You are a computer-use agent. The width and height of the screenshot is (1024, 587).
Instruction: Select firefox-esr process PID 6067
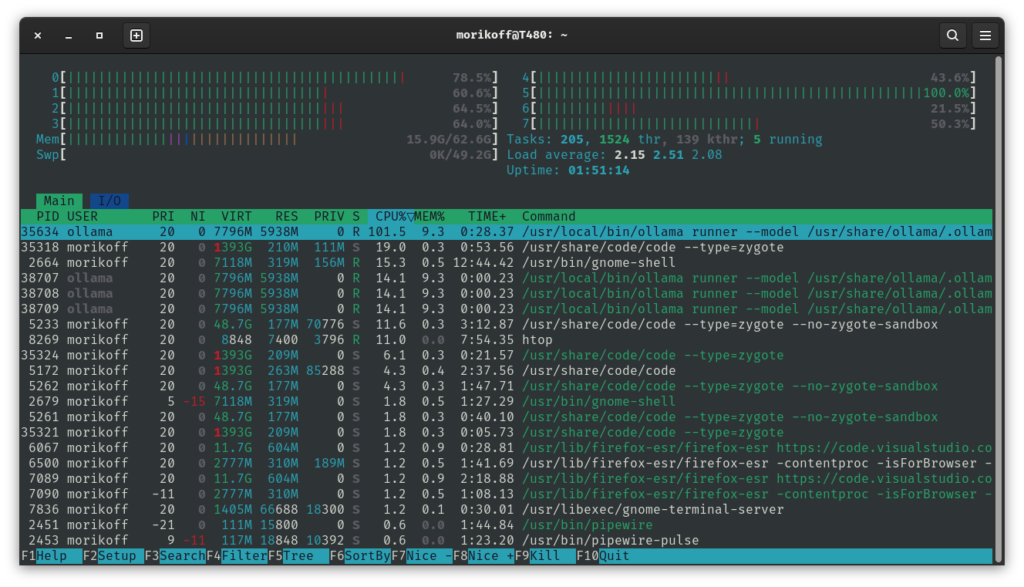506,447
